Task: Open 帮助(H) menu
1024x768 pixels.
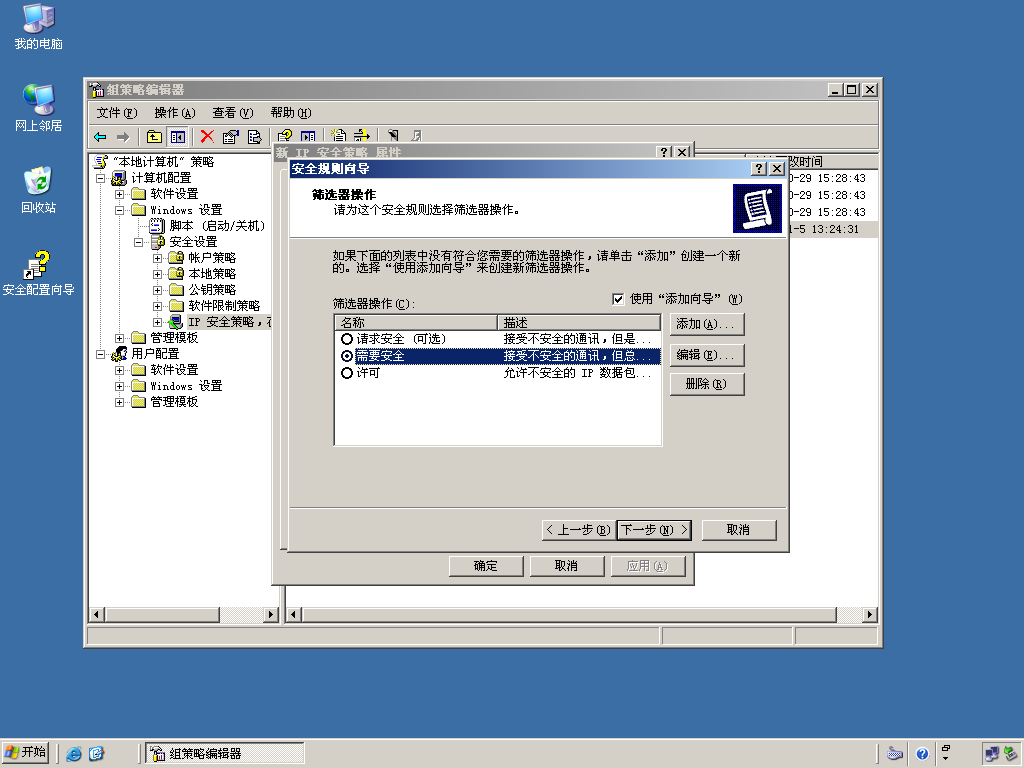Action: pos(291,113)
